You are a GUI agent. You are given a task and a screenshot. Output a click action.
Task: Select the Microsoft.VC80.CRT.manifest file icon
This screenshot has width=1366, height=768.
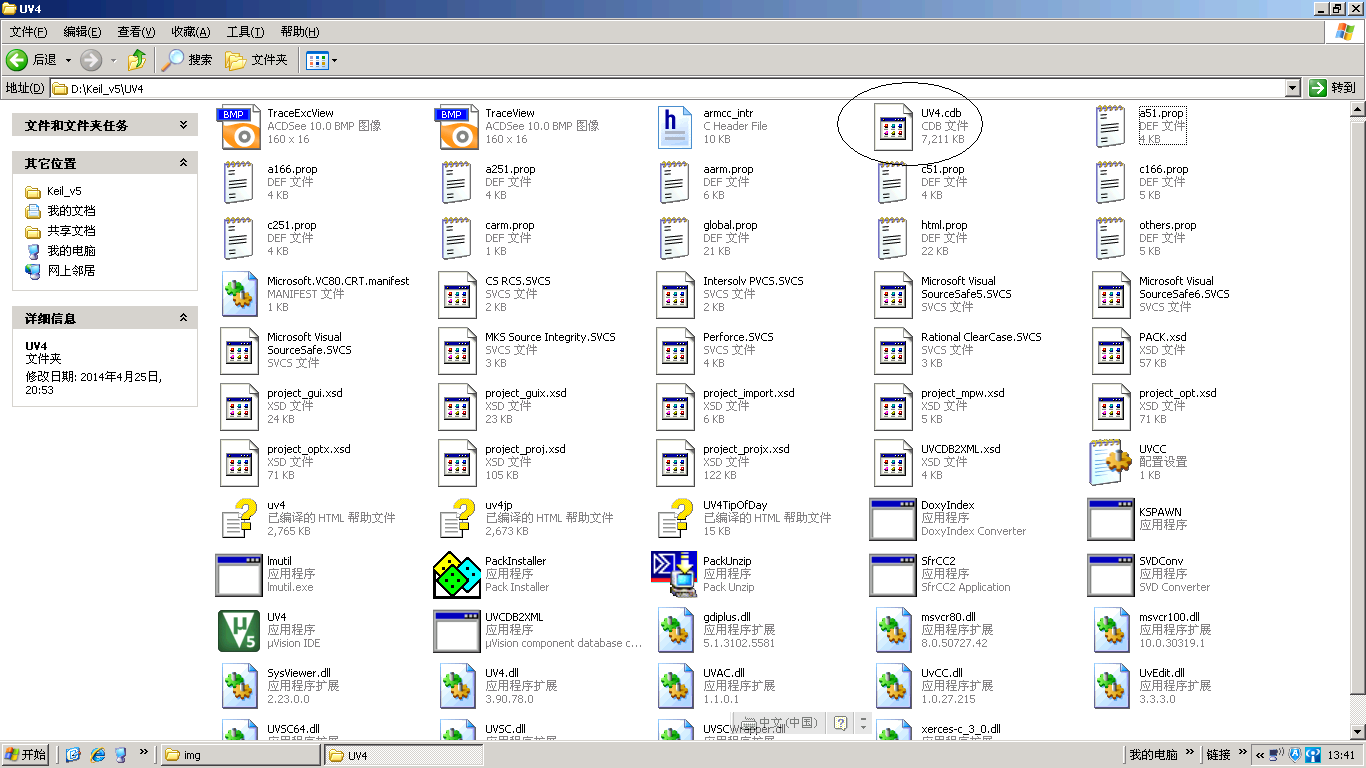click(x=239, y=294)
